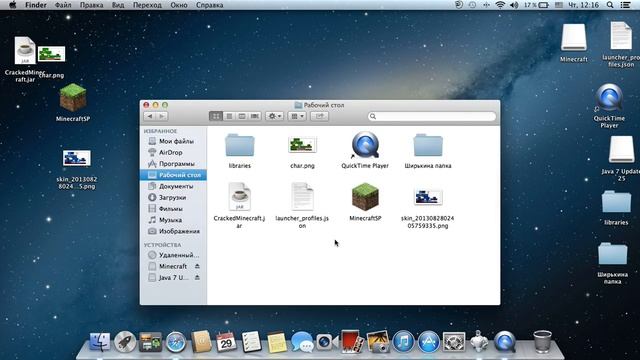Screen dimensions: 640x360
Task: Select launcher_profiles.json in Finder window
Action: pyautogui.click(x=302, y=197)
